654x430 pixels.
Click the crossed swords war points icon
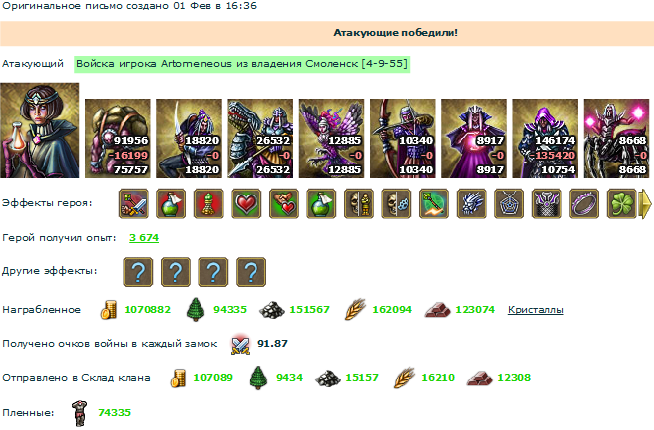241,345
